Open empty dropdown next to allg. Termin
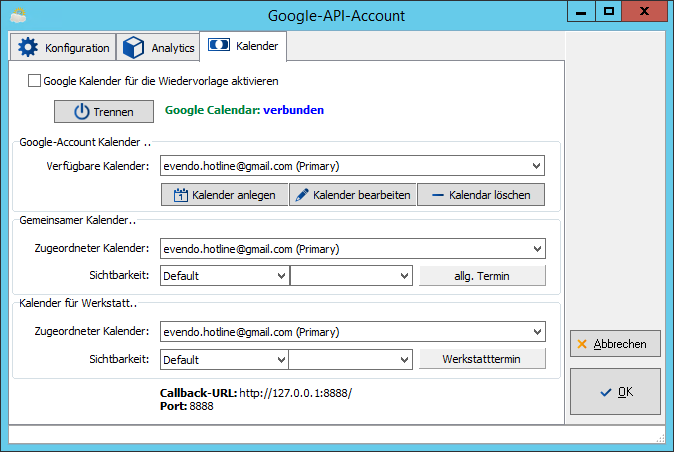 tap(404, 275)
